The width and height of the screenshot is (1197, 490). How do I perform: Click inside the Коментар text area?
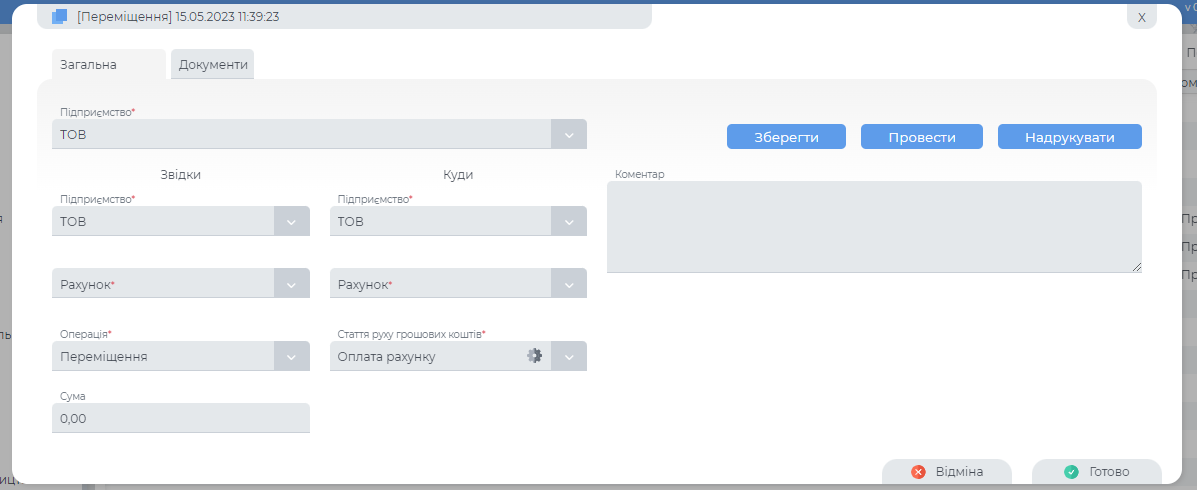(873, 226)
